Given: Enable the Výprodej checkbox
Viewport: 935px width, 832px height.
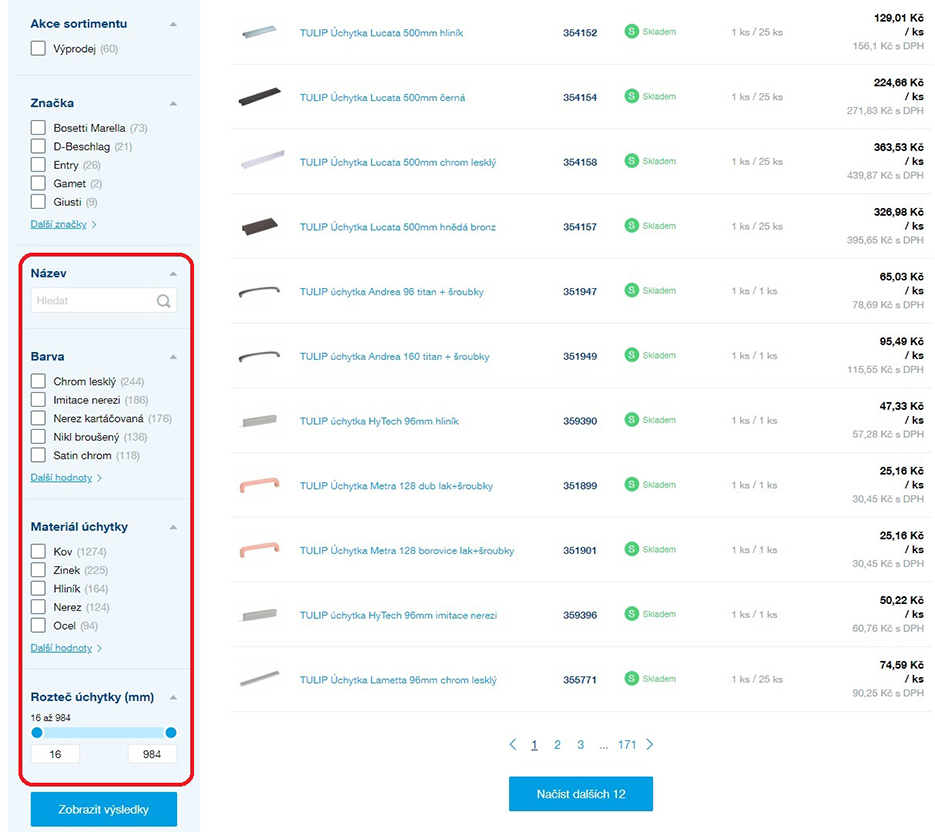Looking at the screenshot, I should [38, 48].
